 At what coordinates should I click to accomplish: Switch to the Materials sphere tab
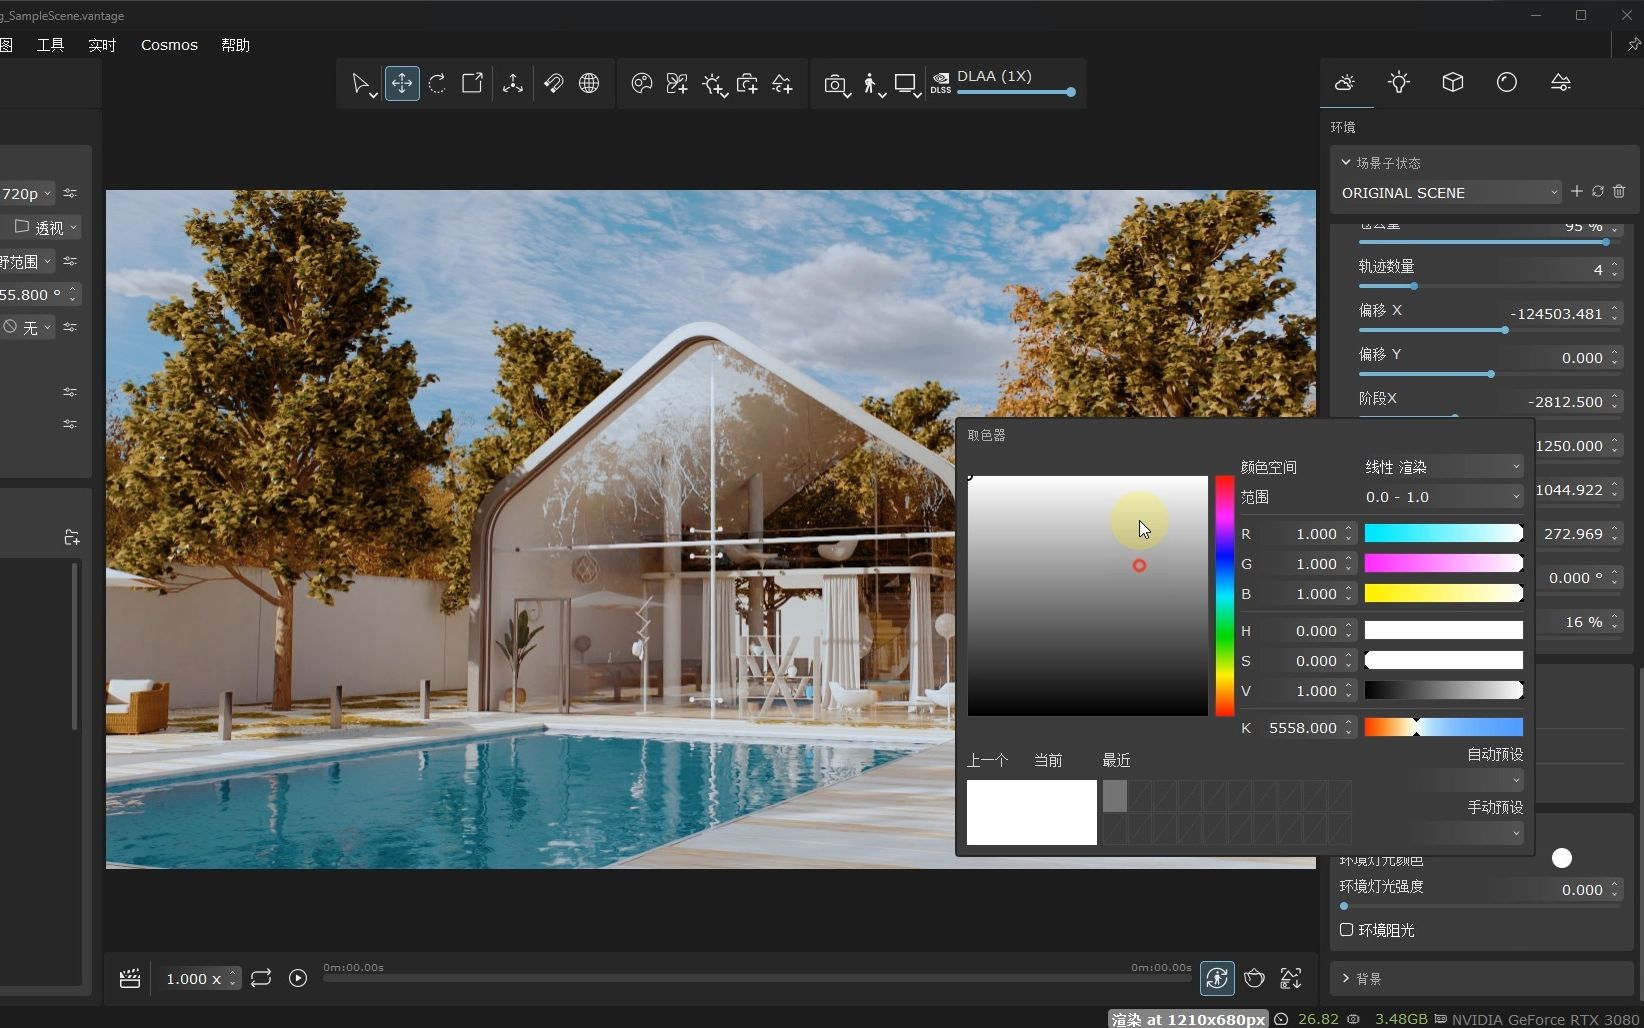pyautogui.click(x=1507, y=83)
